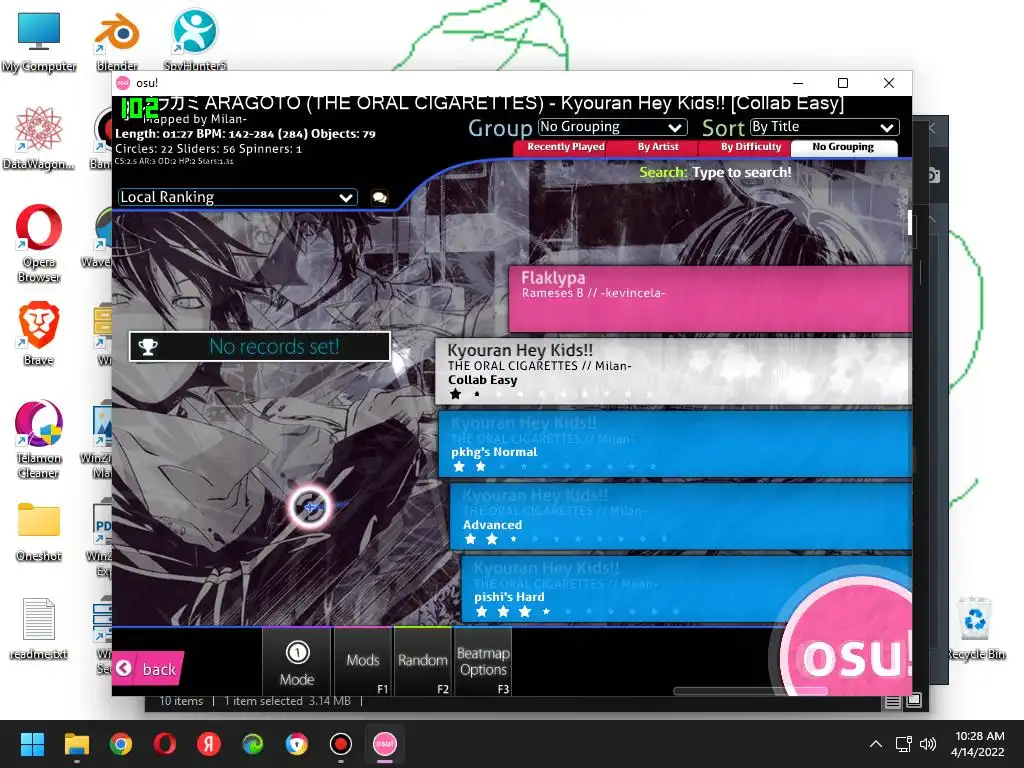This screenshot has height=768, width=1024.
Task: Open the Mode selector button
Action: coord(297,662)
